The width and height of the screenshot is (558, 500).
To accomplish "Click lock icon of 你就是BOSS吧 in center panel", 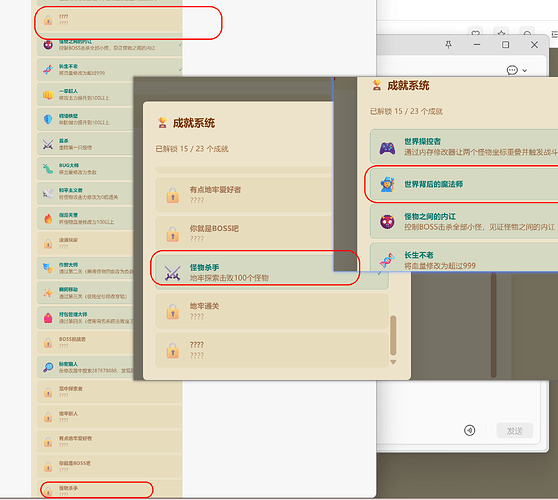I will tap(173, 234).
